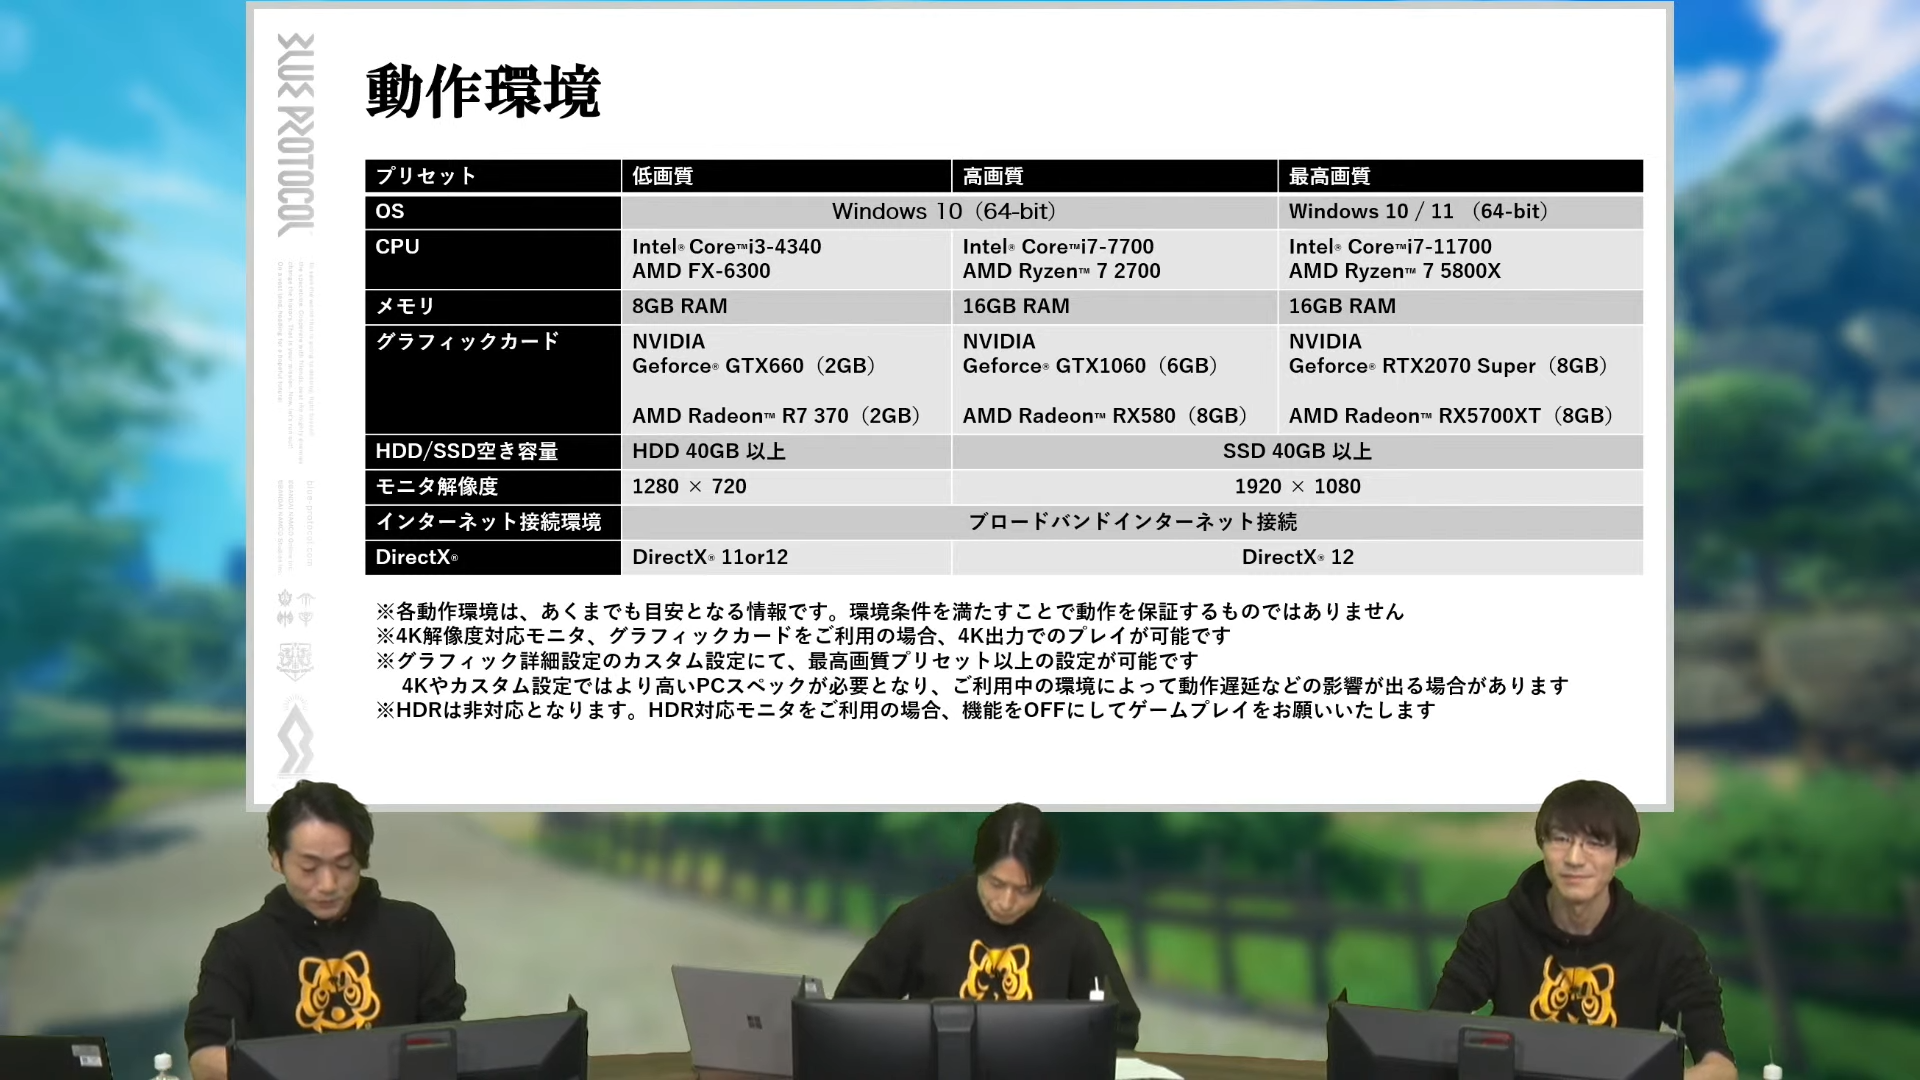Click the note line starting 4Kやカスタム設定では

coord(985,686)
